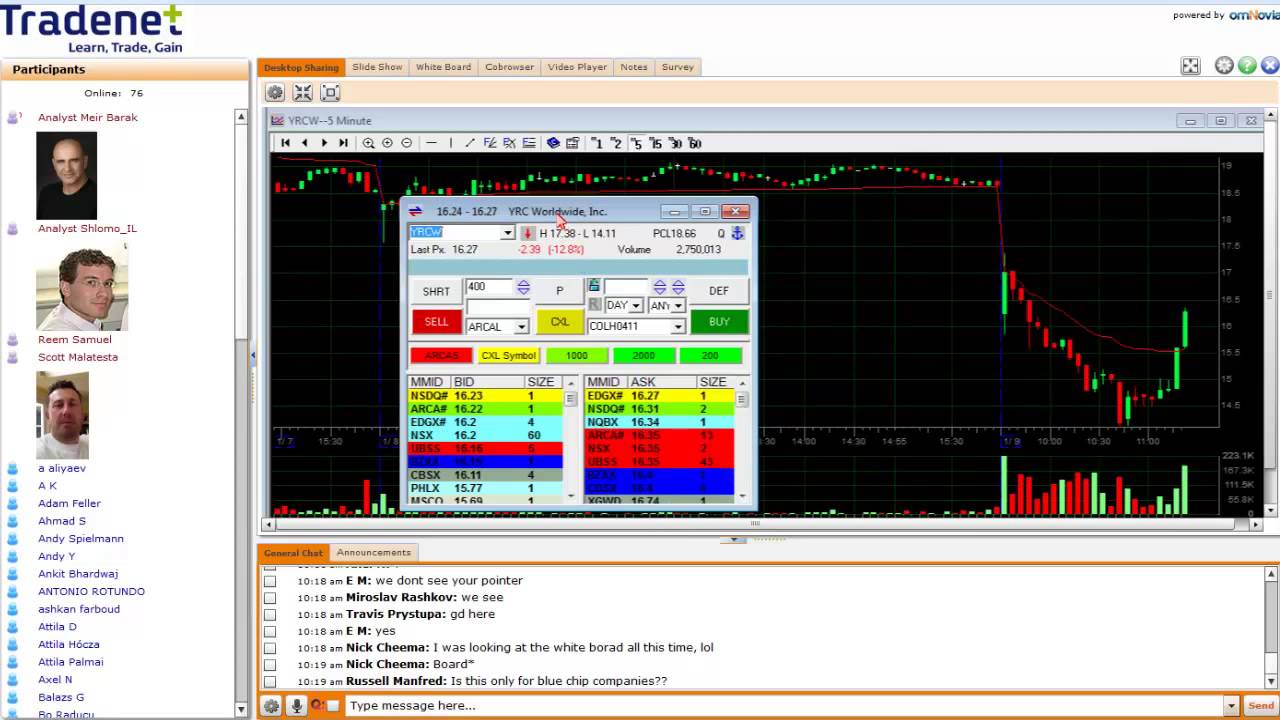Check box beside Miroslav Rashkov message

tap(269, 597)
